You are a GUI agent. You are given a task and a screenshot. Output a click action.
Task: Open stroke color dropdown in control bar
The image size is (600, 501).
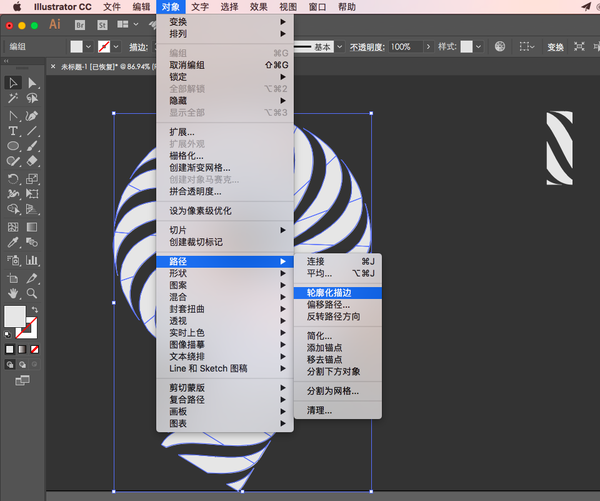click(x=116, y=47)
